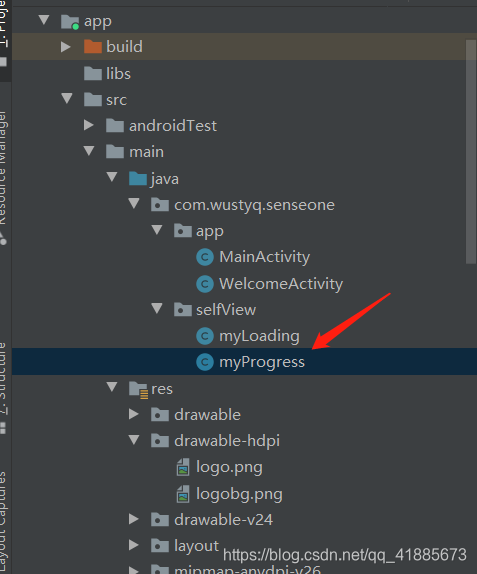Collapse the res folder
The image size is (477, 574).
click(x=112, y=387)
